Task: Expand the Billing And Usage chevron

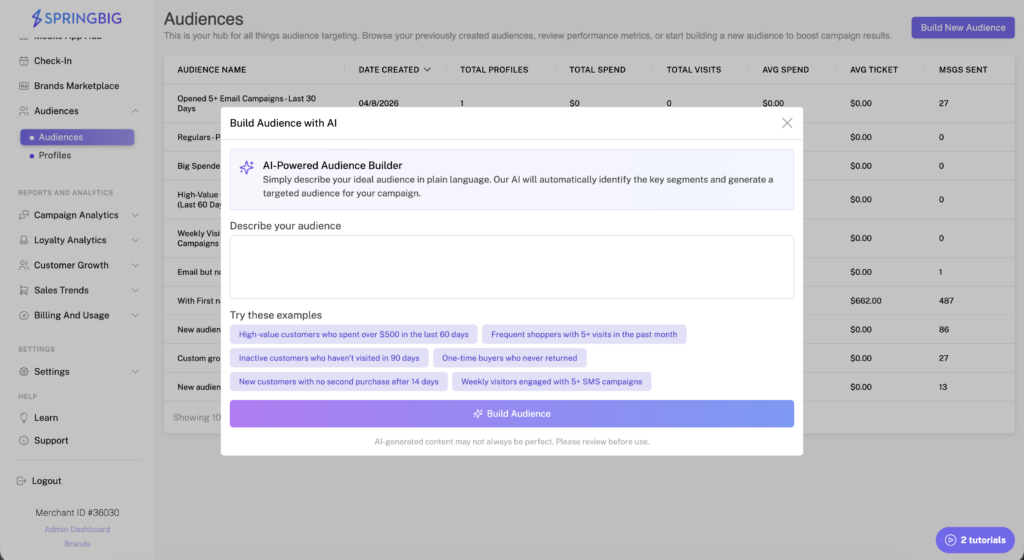Action: click(135, 315)
